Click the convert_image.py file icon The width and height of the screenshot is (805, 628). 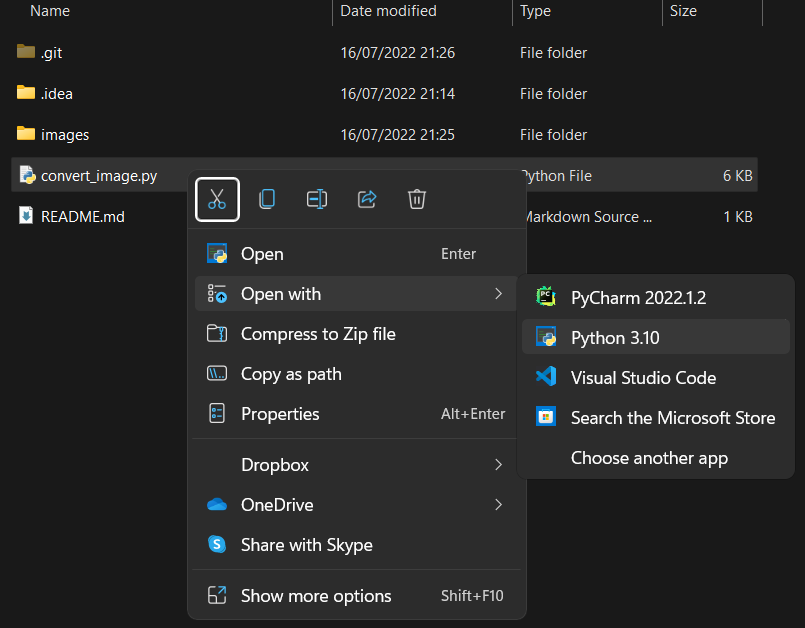(x=27, y=175)
